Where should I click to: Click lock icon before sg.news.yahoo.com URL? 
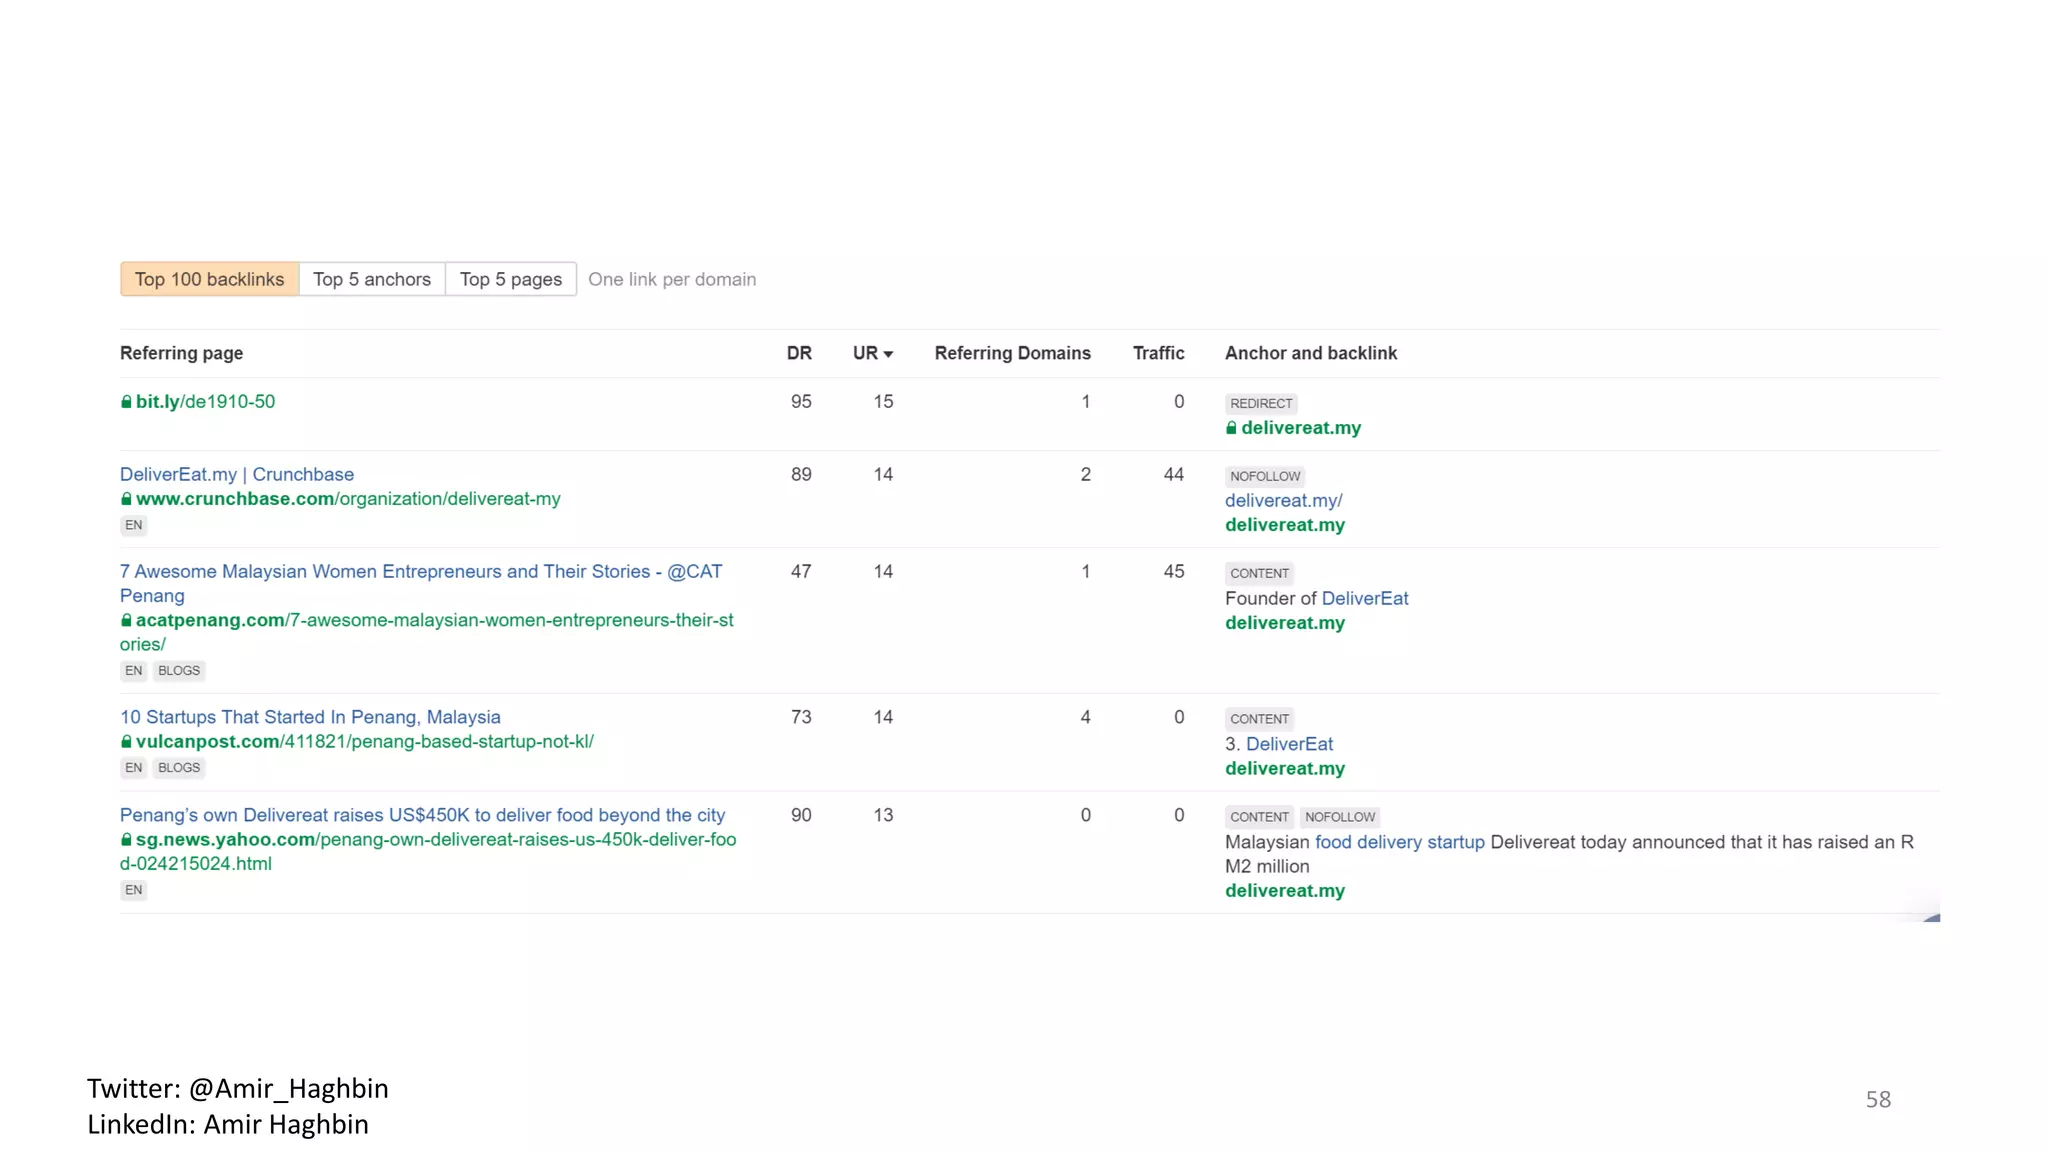pos(126,840)
